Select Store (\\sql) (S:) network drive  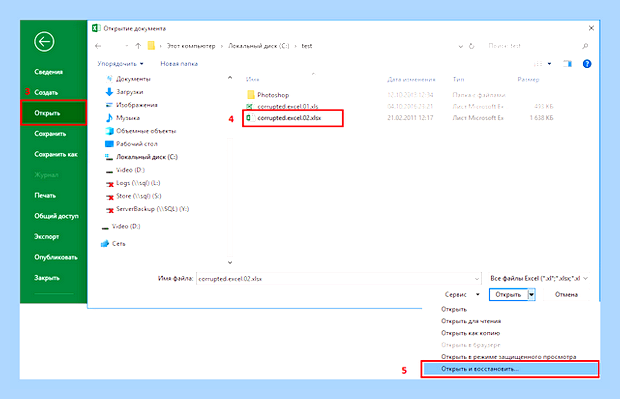pyautogui.click(x=139, y=196)
